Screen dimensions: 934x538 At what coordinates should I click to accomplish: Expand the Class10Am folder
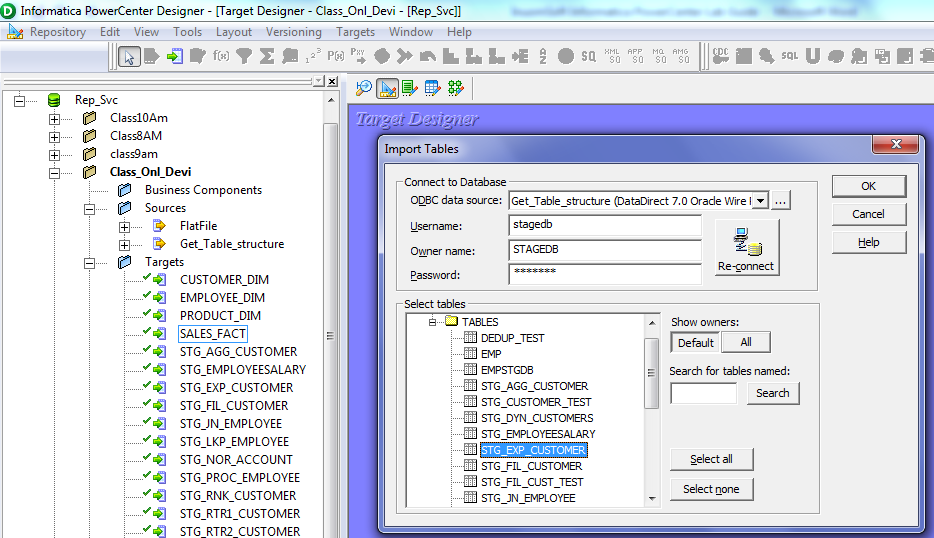[54, 119]
